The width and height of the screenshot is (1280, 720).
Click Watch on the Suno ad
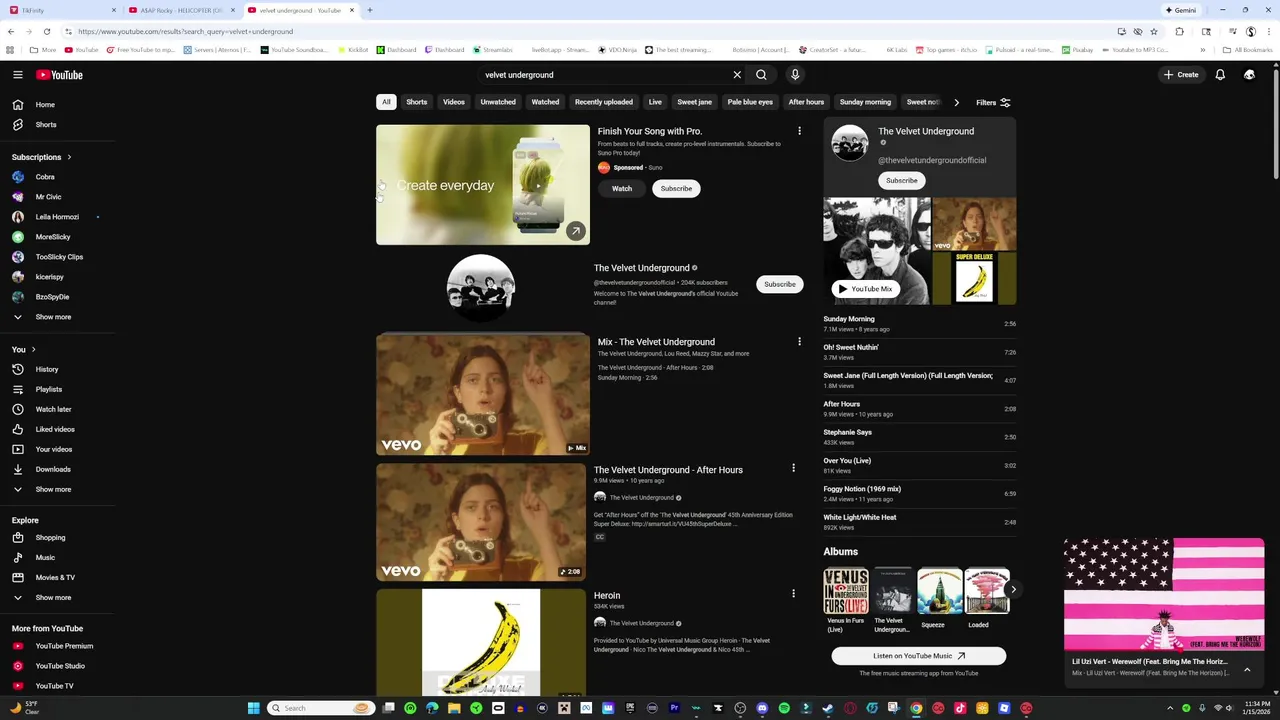tap(622, 188)
